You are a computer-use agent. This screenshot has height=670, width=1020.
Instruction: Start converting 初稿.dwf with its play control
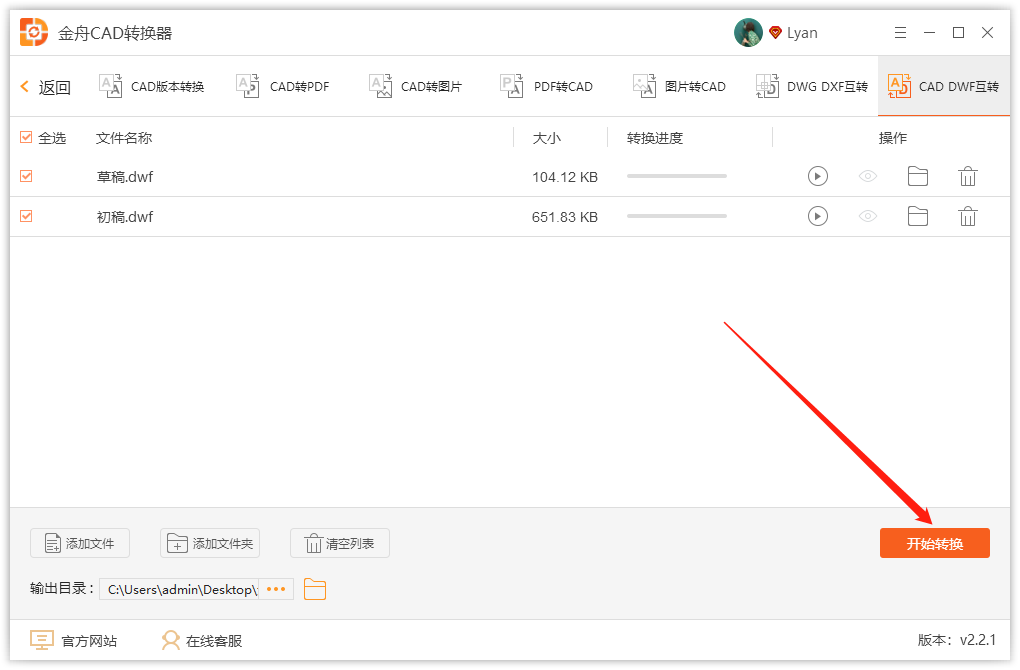tap(817, 216)
